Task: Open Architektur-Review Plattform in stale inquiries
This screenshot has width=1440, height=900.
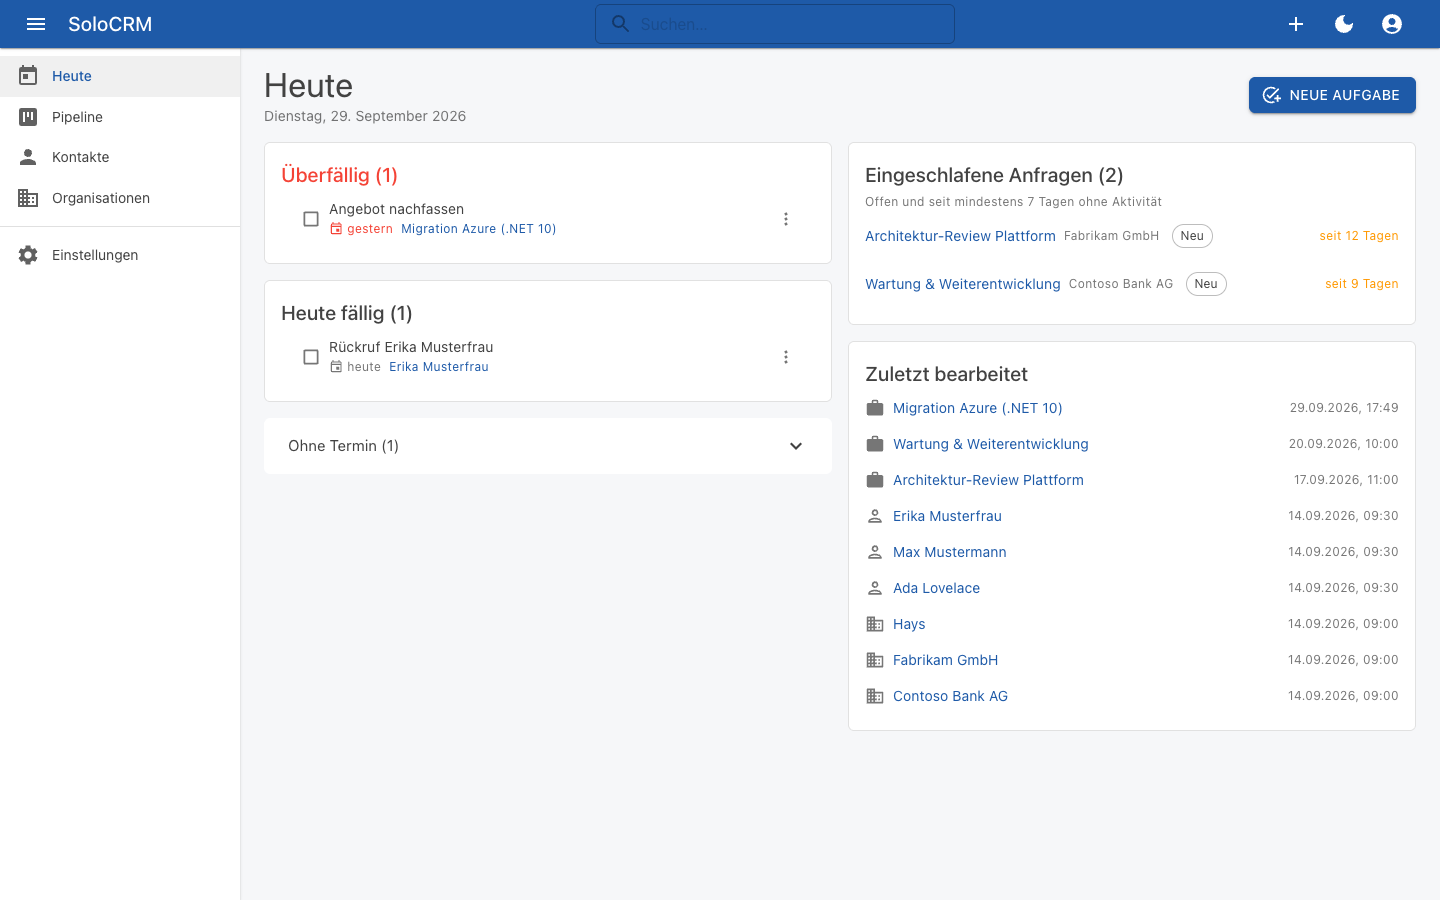Action: pyautogui.click(x=960, y=236)
